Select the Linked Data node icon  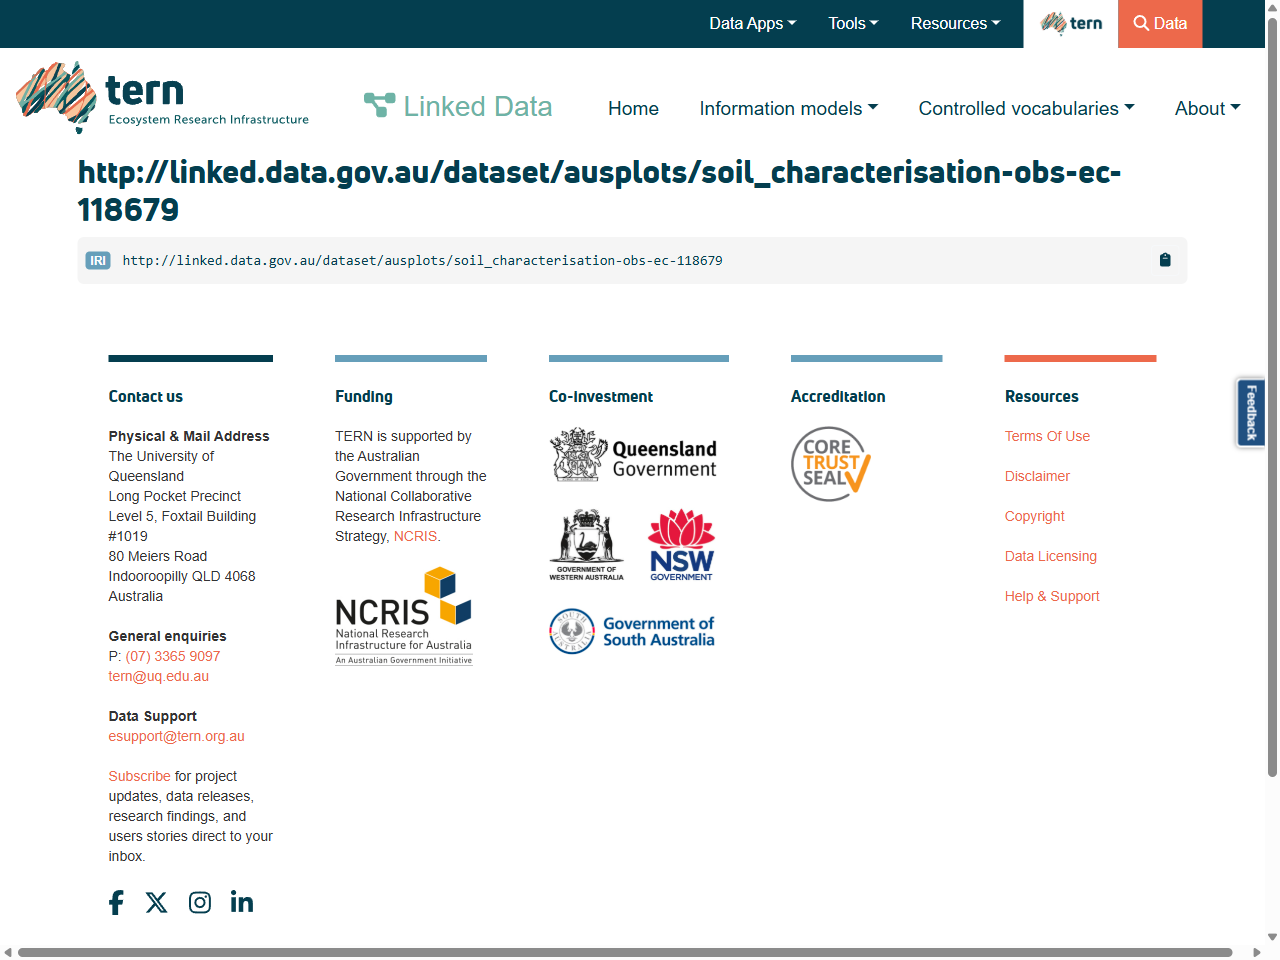379,103
